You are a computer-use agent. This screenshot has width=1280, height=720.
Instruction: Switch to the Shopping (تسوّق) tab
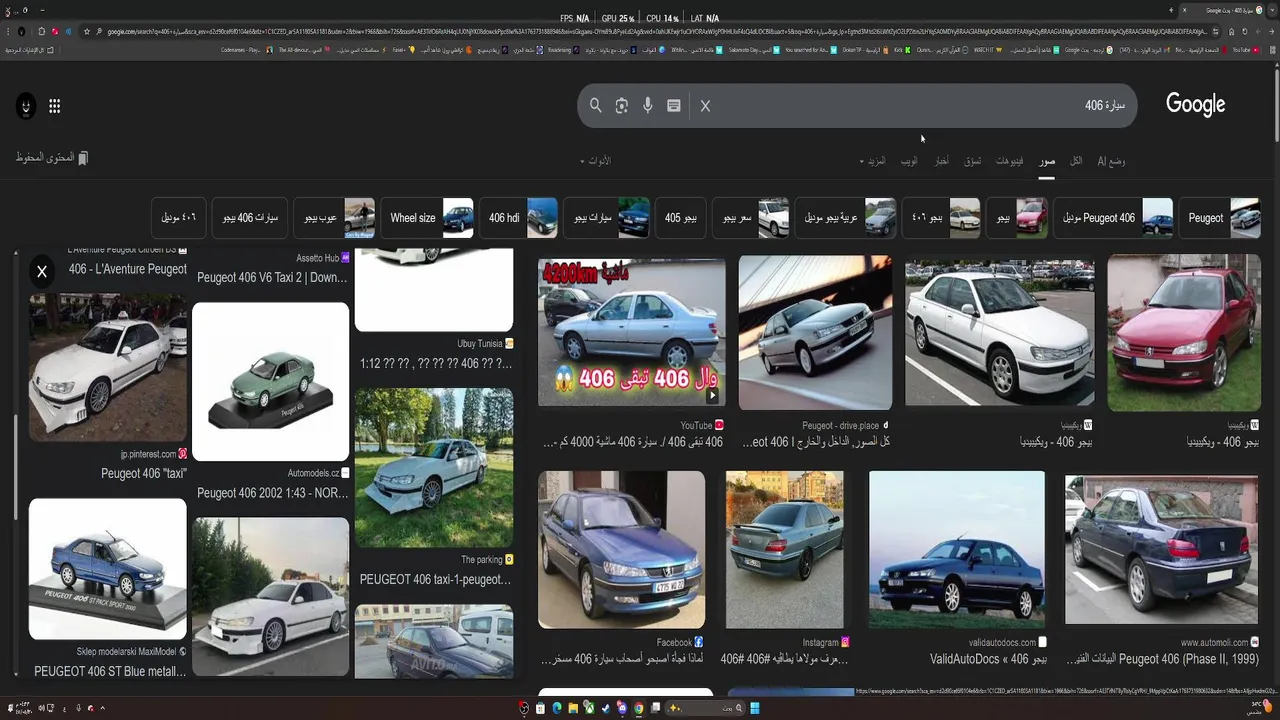(x=973, y=161)
